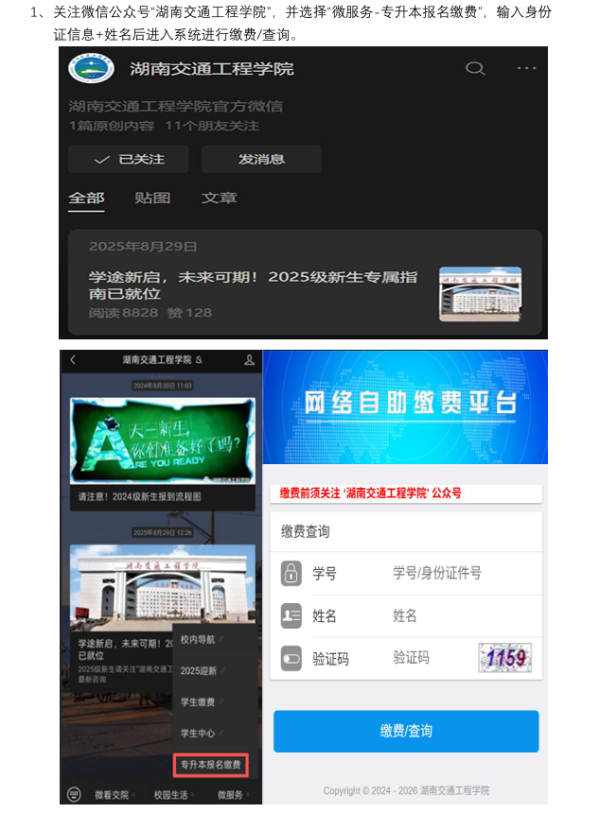
Task: Click the 湖南交通工程学院 round logo avatar
Action: (91, 68)
